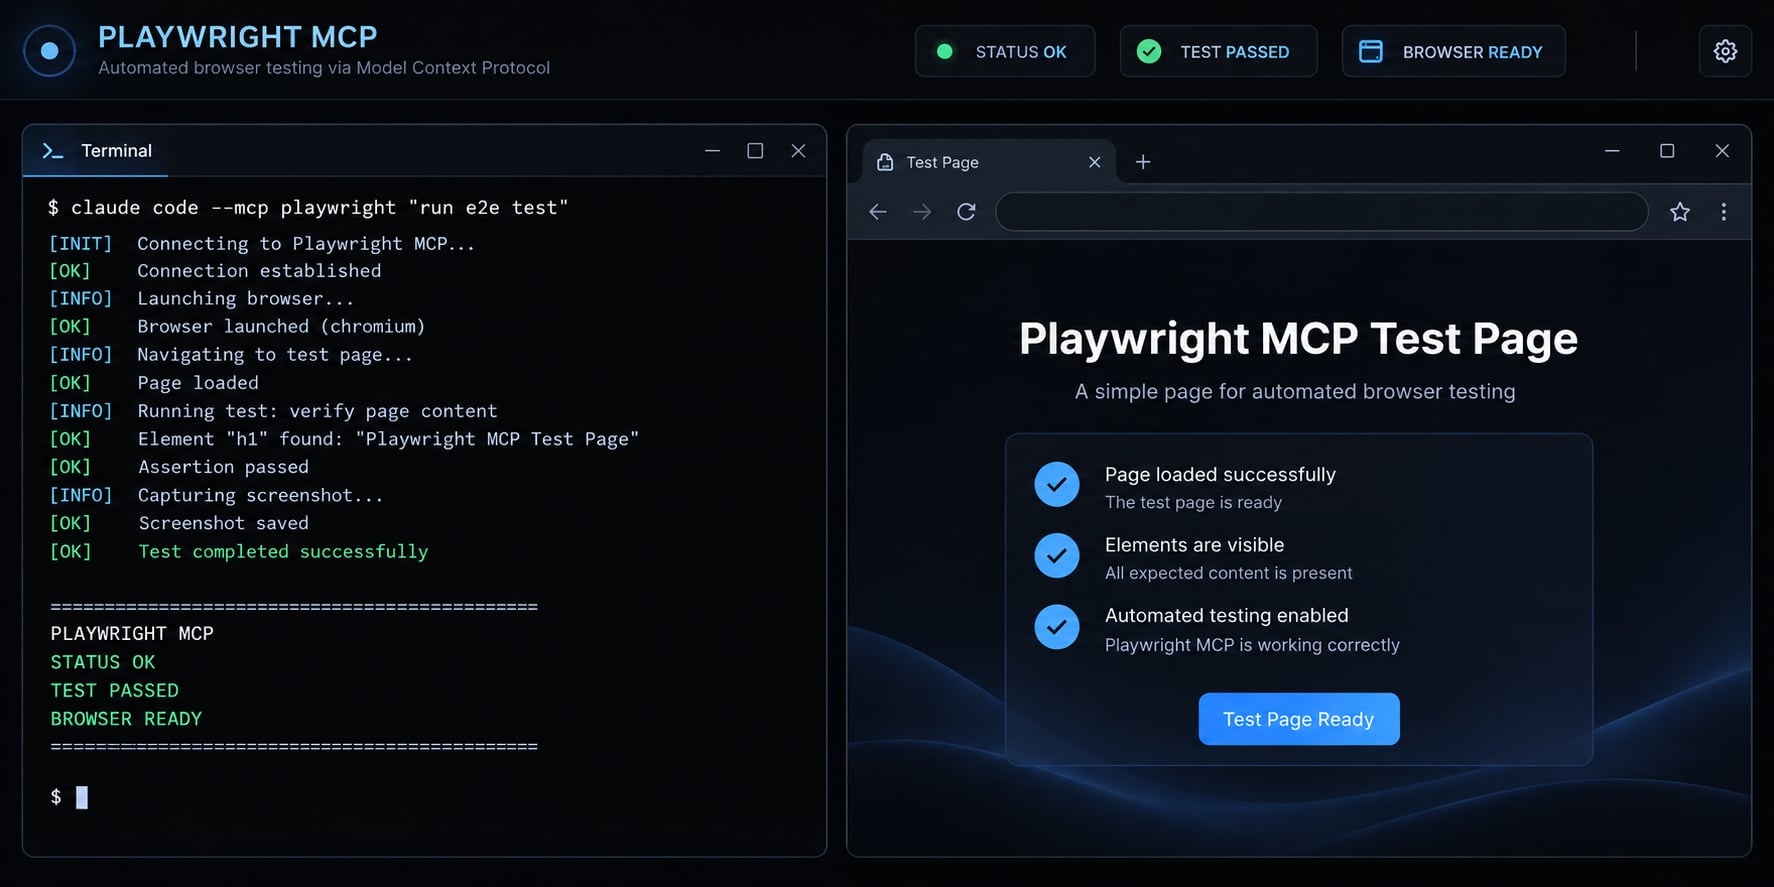Click the STATUS OK indicator pill
This screenshot has height=887, width=1774.
click(1005, 51)
